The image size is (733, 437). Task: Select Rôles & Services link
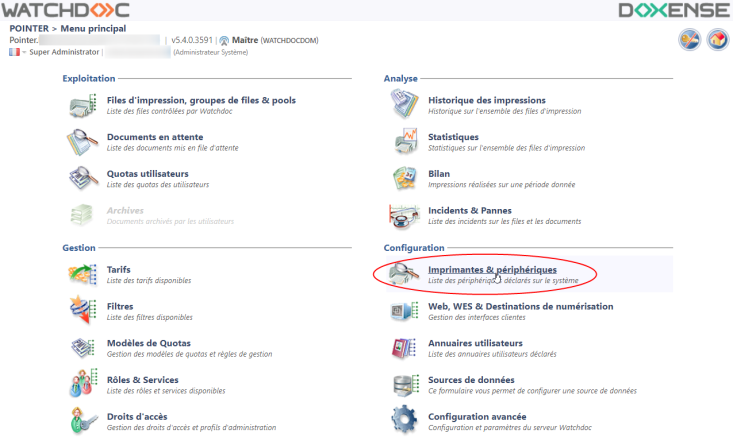pyautogui.click(x=142, y=380)
